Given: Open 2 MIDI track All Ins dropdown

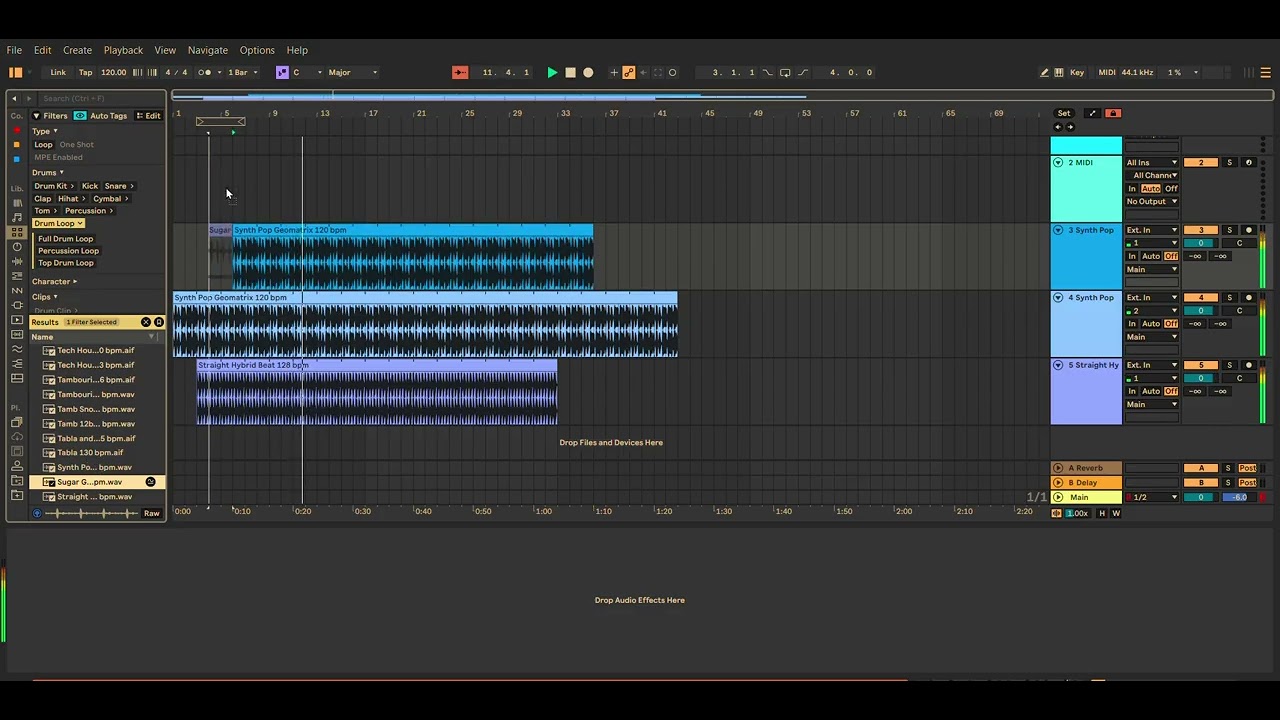Looking at the screenshot, I should (x=1152, y=163).
